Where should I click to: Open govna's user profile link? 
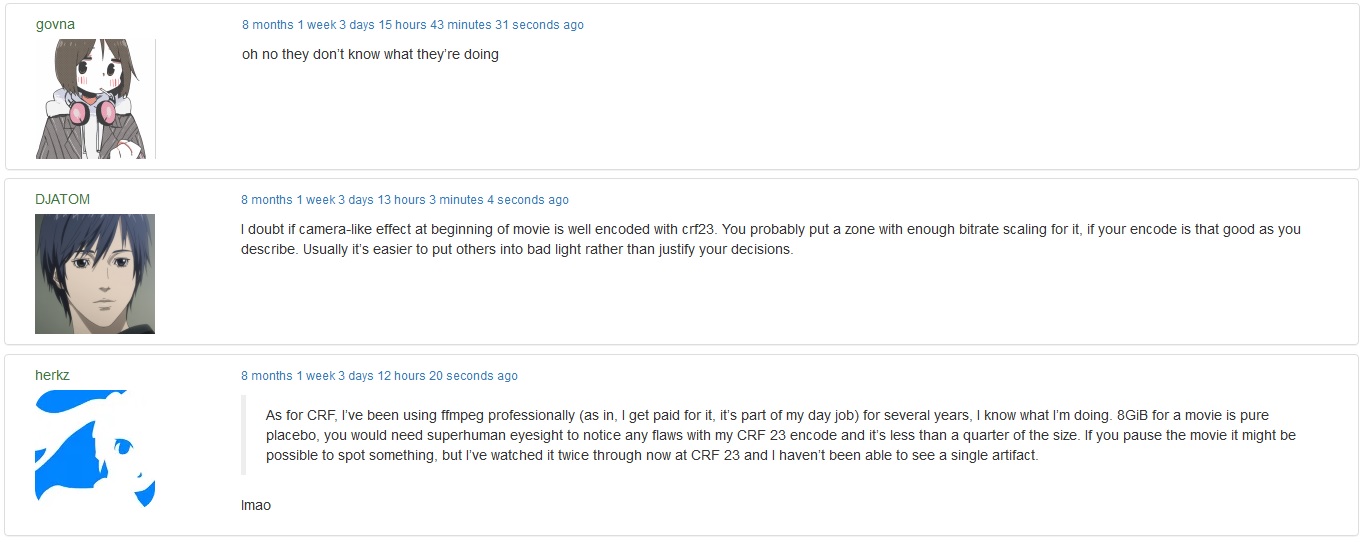(55, 24)
